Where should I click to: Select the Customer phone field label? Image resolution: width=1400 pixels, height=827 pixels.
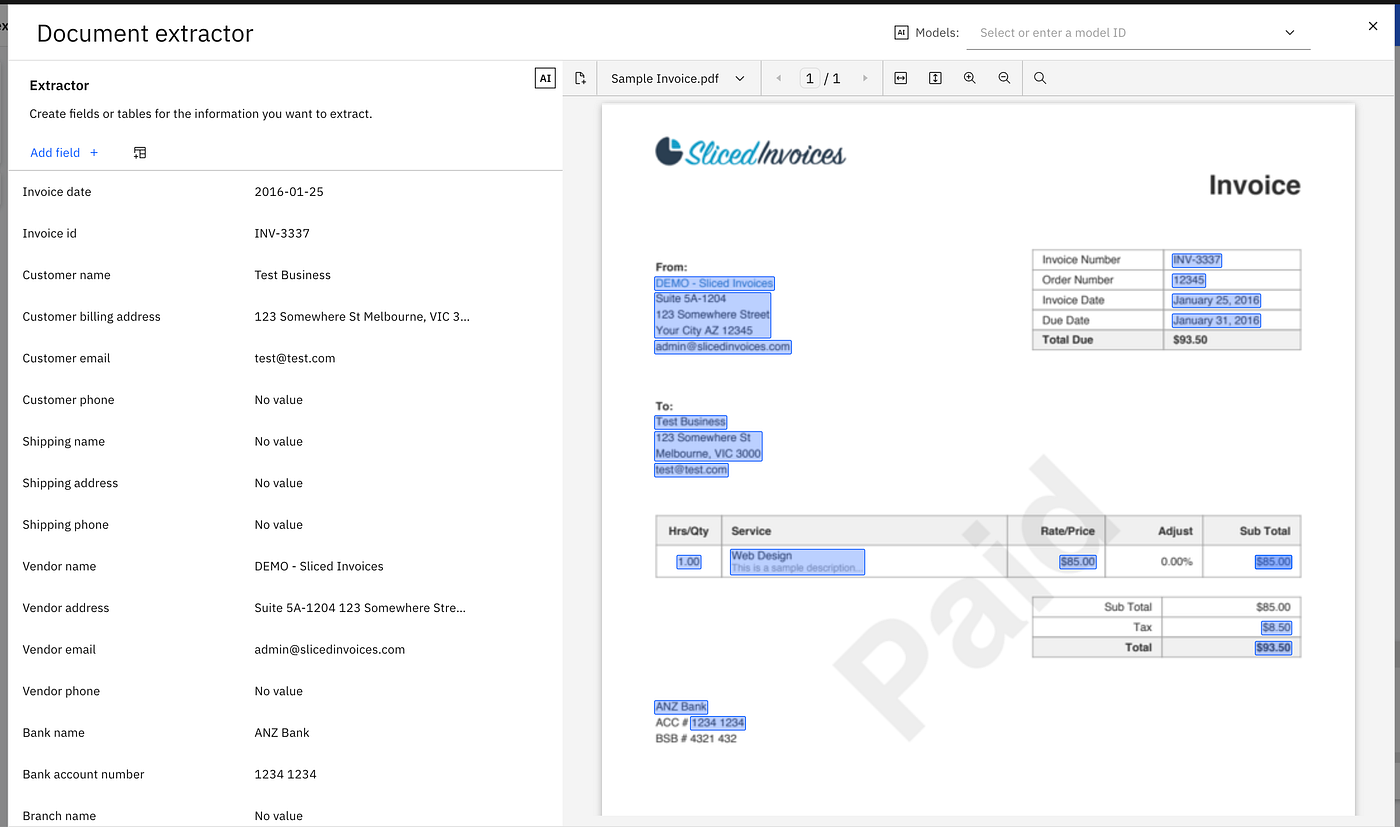click(x=69, y=400)
